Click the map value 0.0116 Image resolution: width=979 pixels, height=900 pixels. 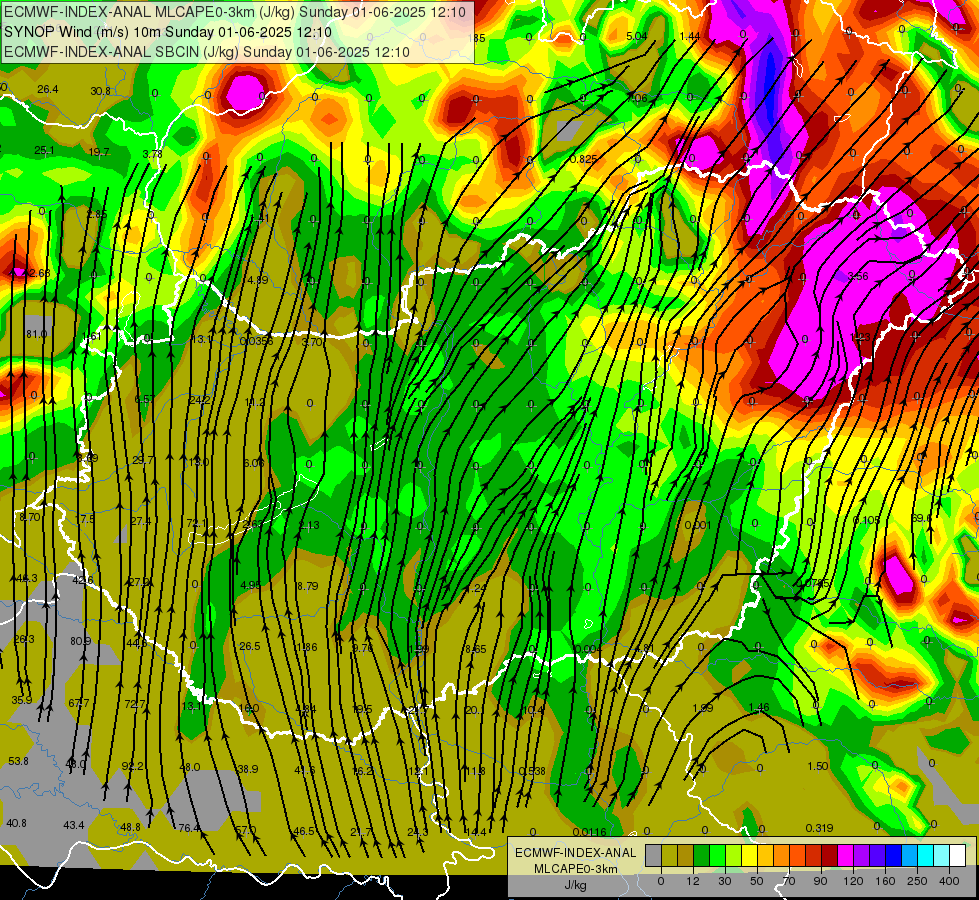589,832
